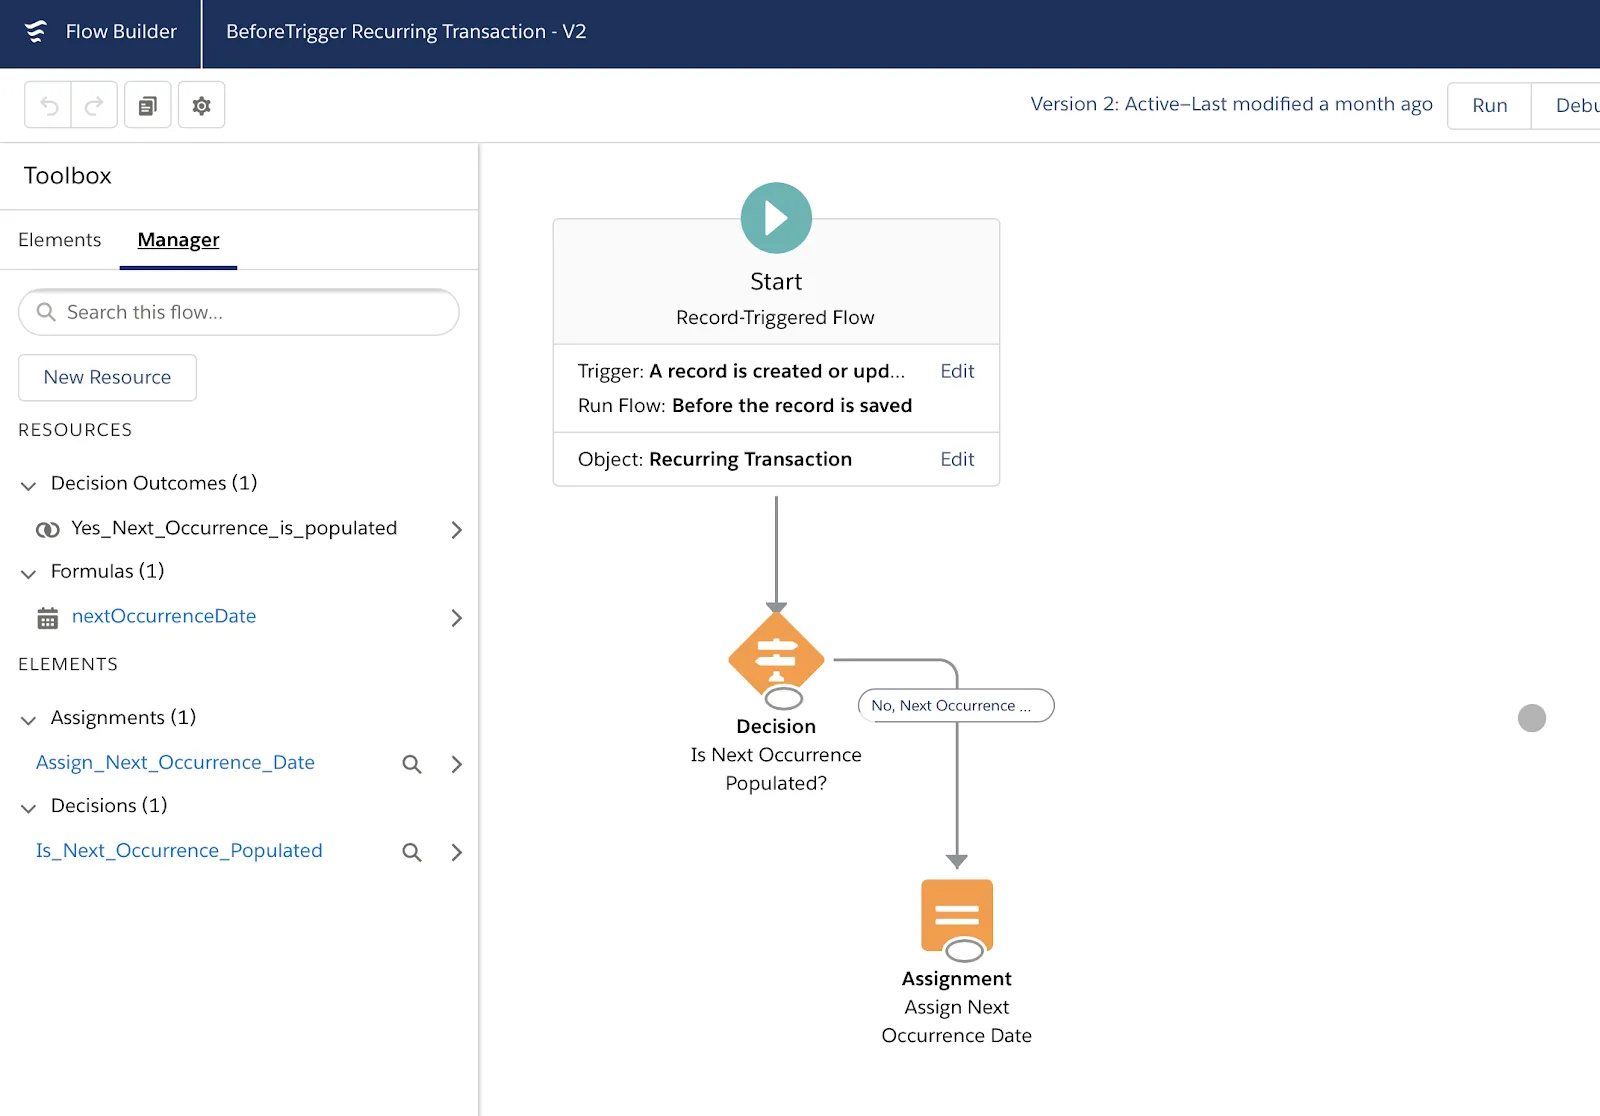The image size is (1600, 1116).
Task: Open the copy/paste elements toolbar icon
Action: pos(148,105)
